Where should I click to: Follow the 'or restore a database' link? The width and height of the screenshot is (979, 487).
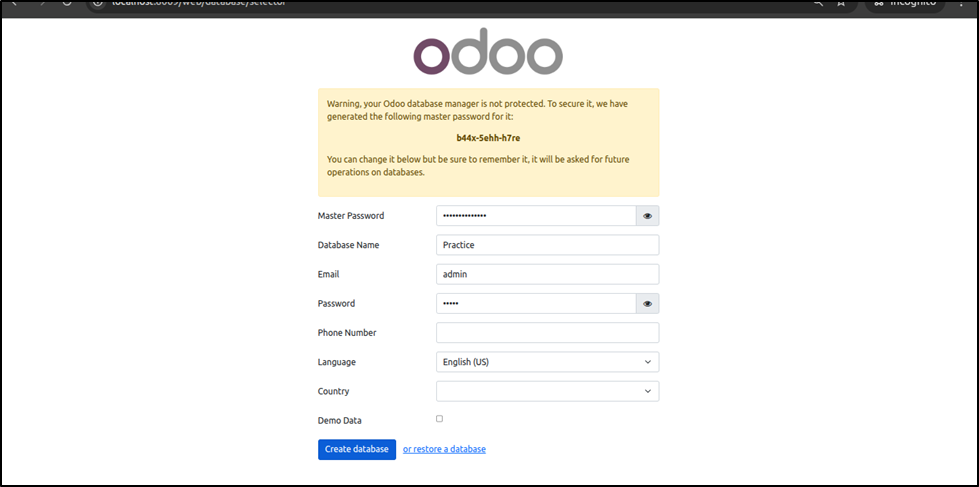pyautogui.click(x=444, y=450)
